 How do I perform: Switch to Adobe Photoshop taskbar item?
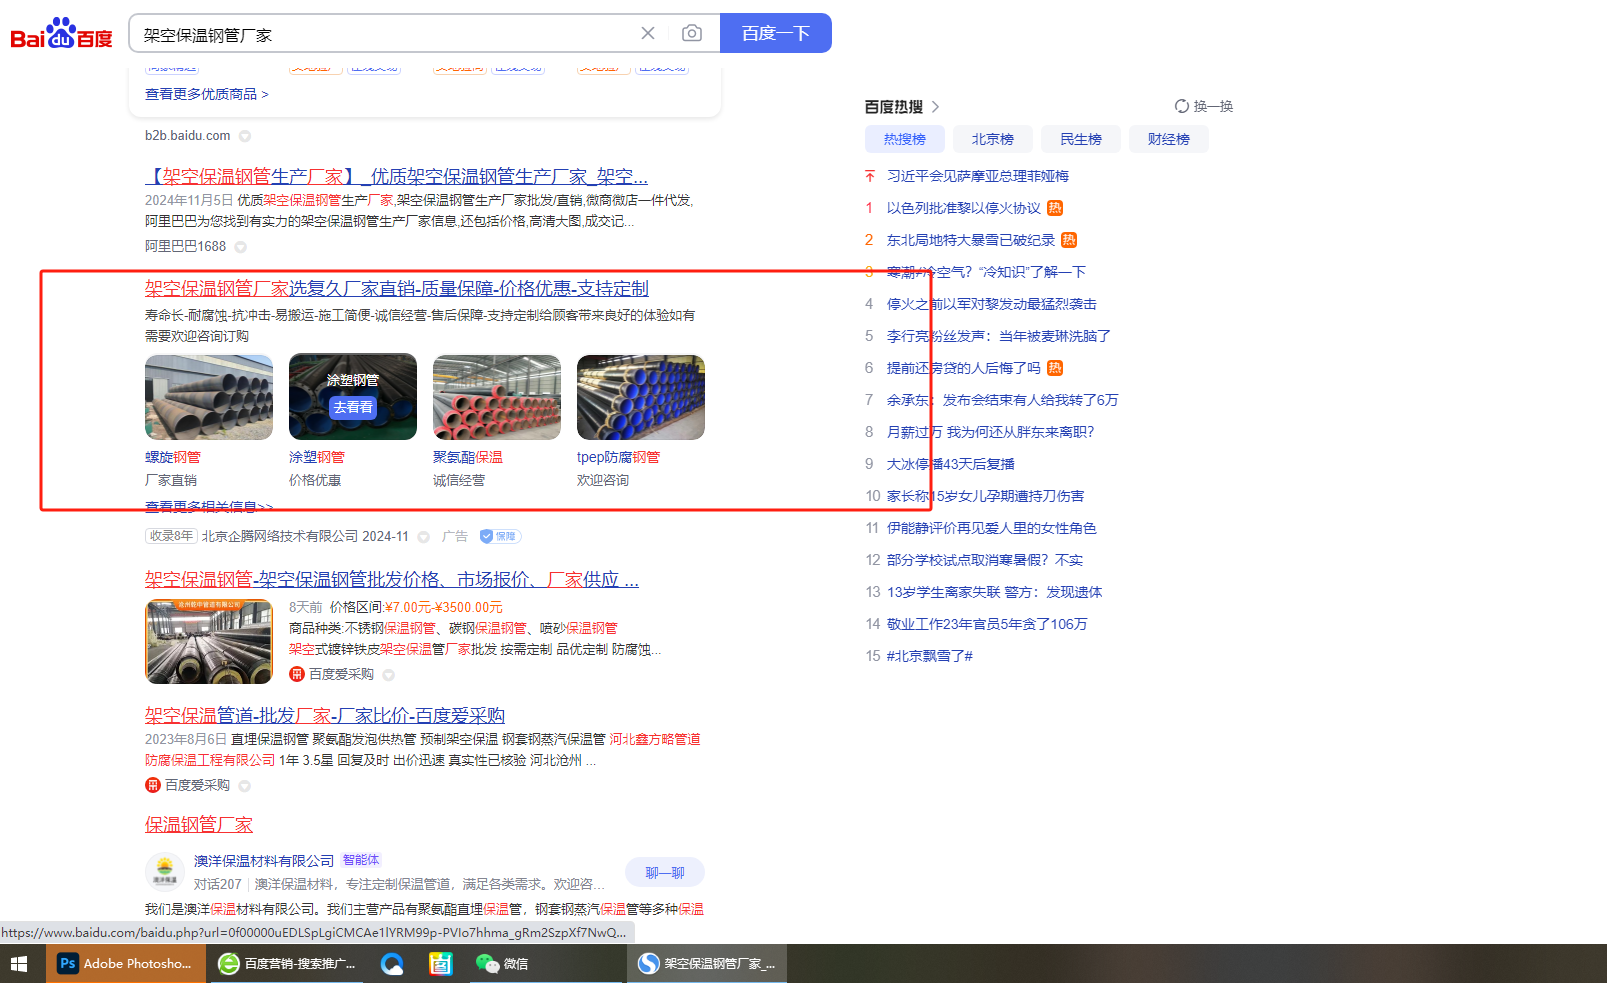point(126,963)
